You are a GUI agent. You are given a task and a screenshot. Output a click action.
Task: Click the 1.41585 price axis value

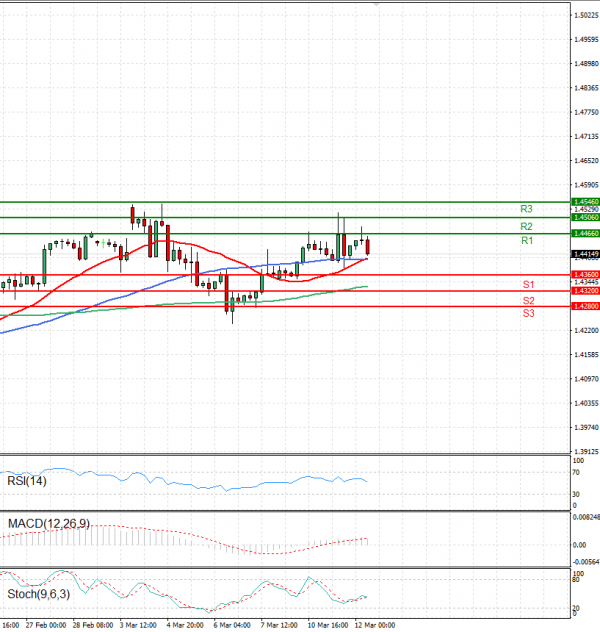tap(586, 355)
